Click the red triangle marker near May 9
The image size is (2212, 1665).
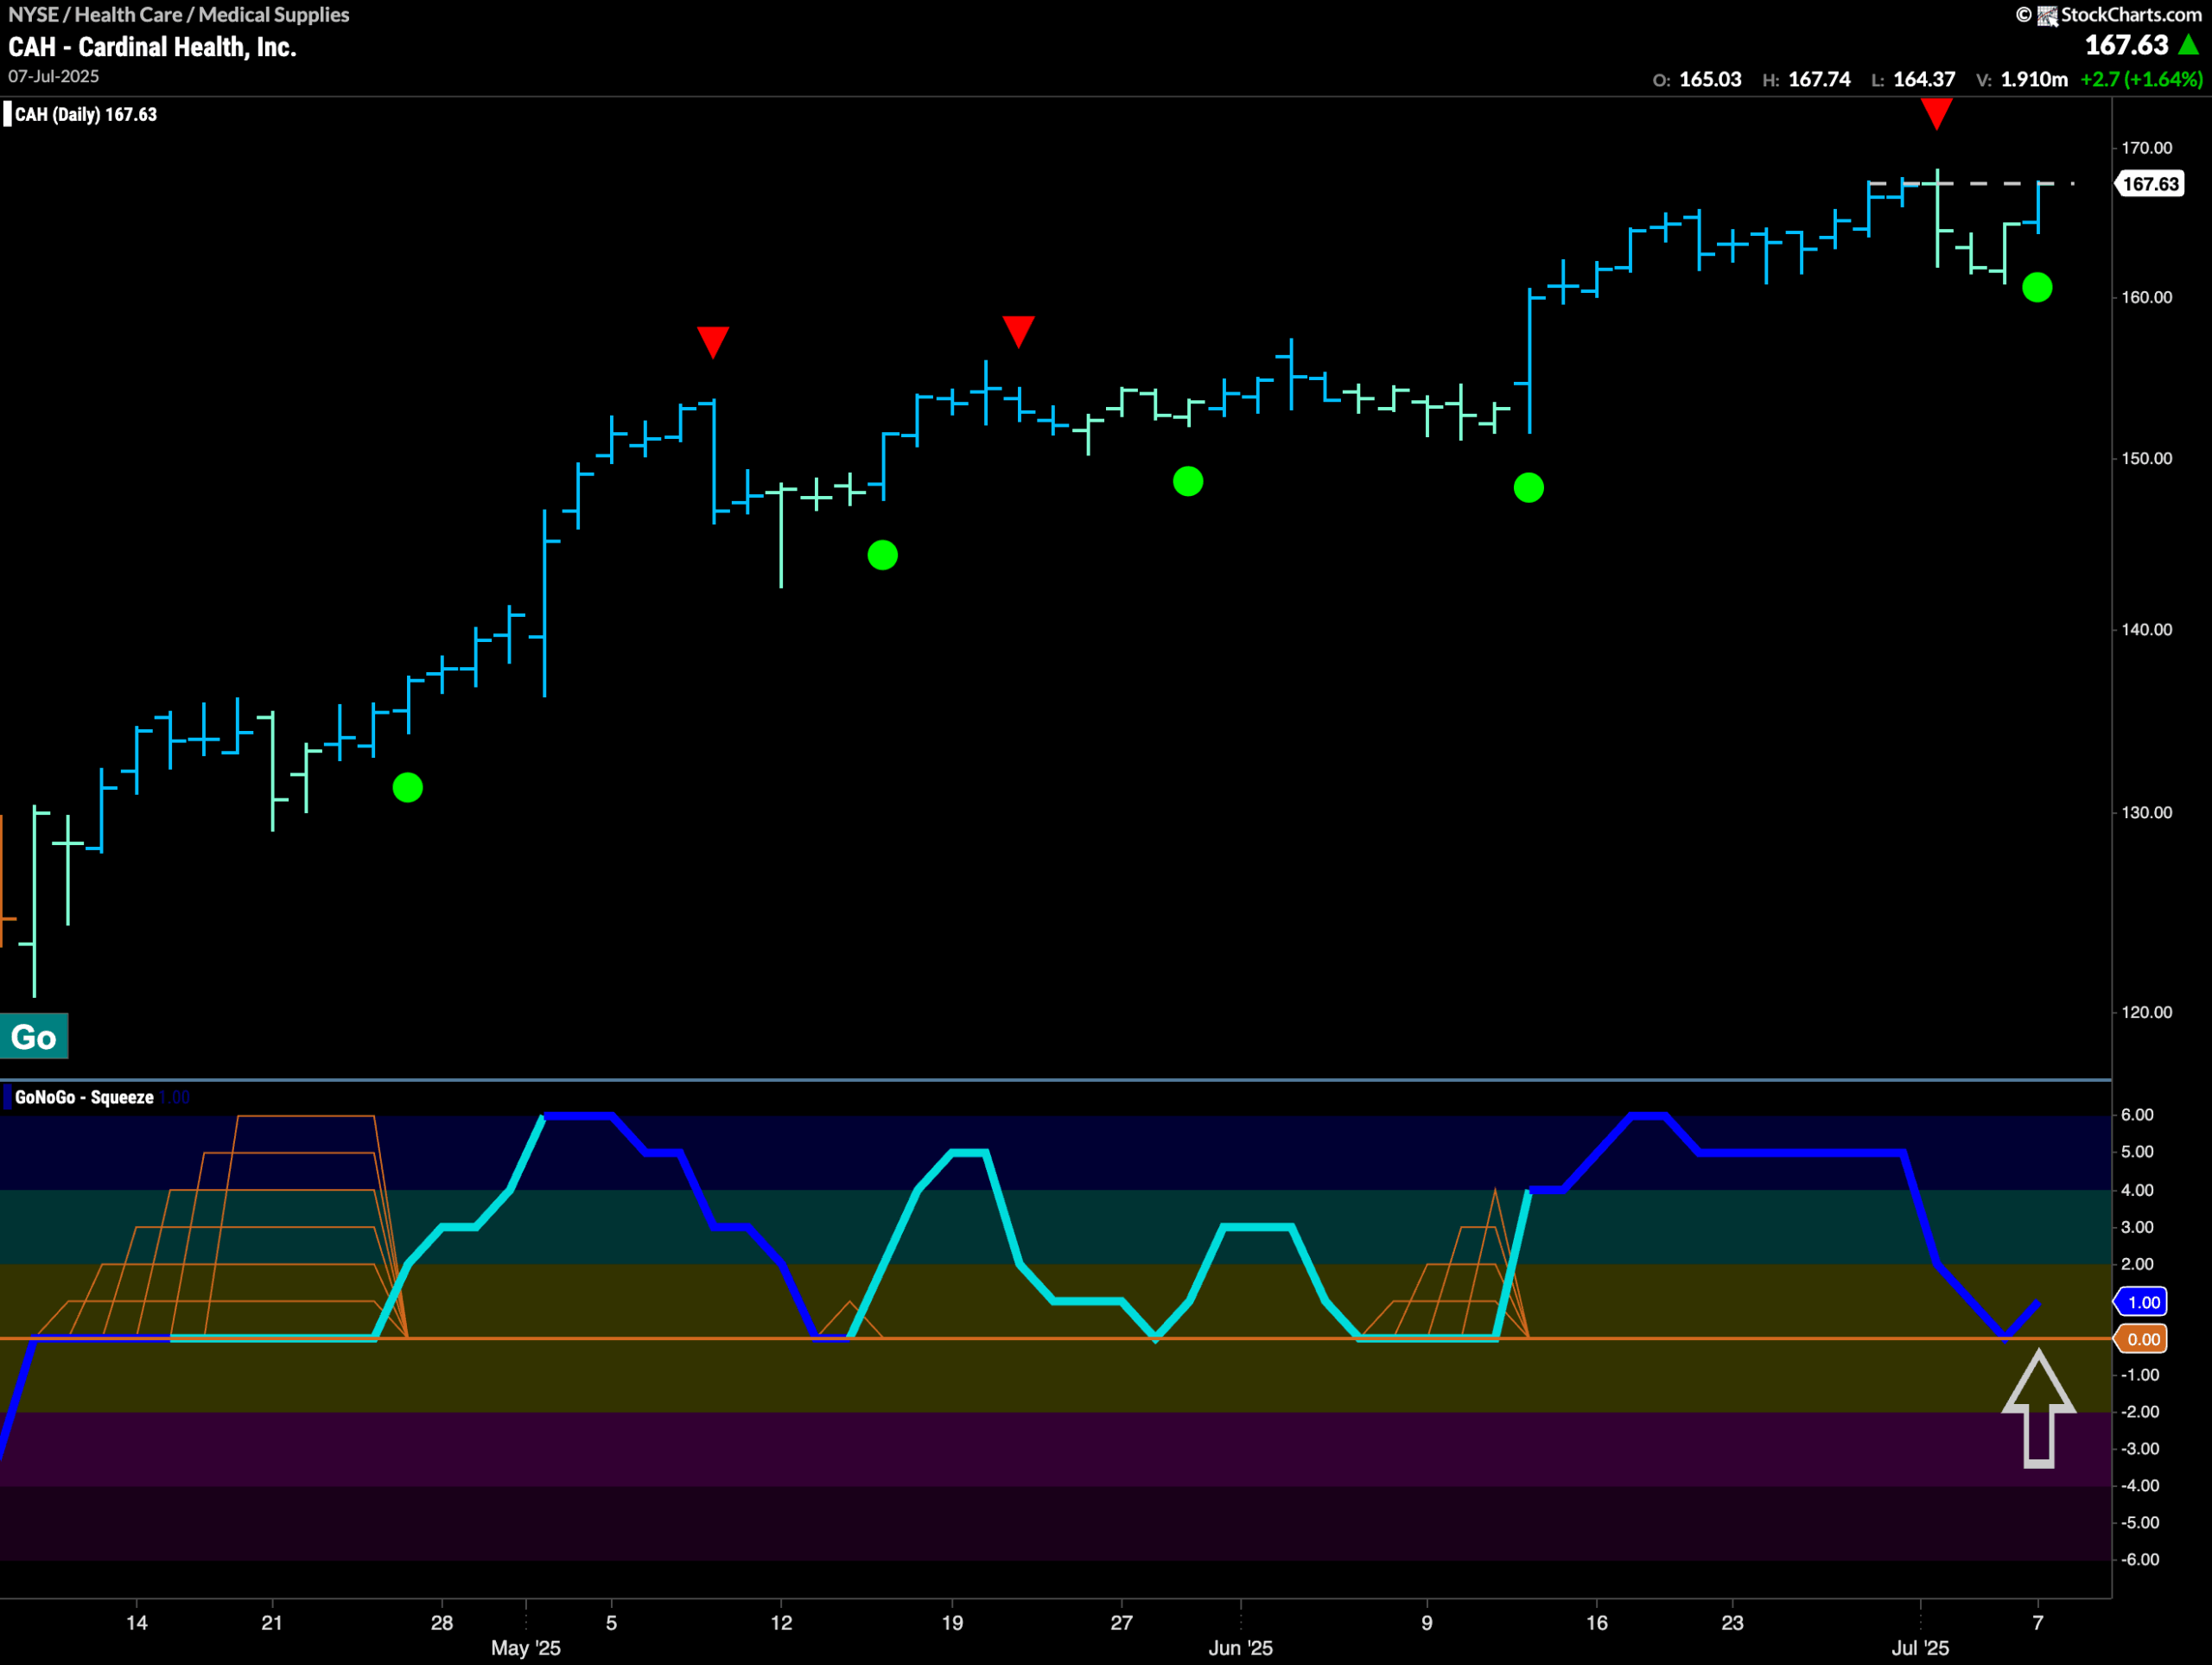(x=713, y=342)
